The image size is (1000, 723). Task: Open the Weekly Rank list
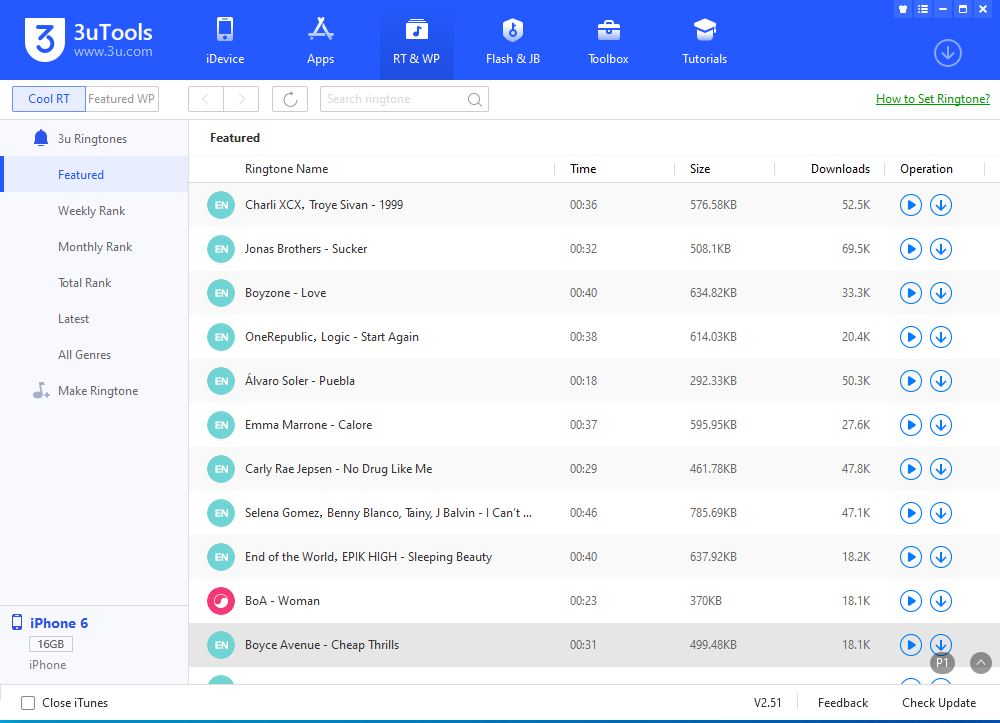(91, 211)
